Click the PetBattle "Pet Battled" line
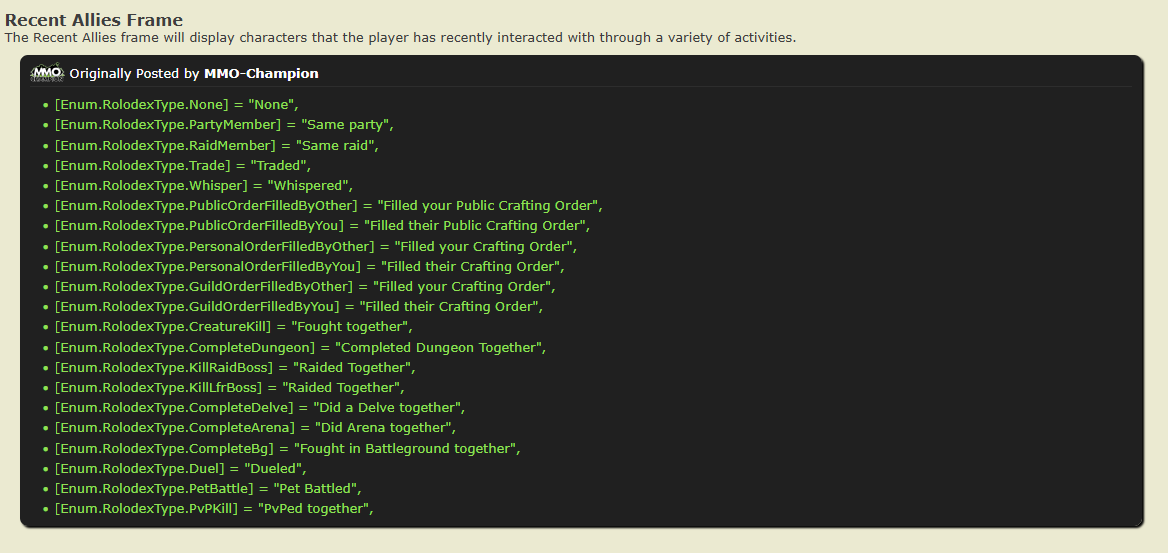The height and width of the screenshot is (553, 1168). click(x=208, y=488)
